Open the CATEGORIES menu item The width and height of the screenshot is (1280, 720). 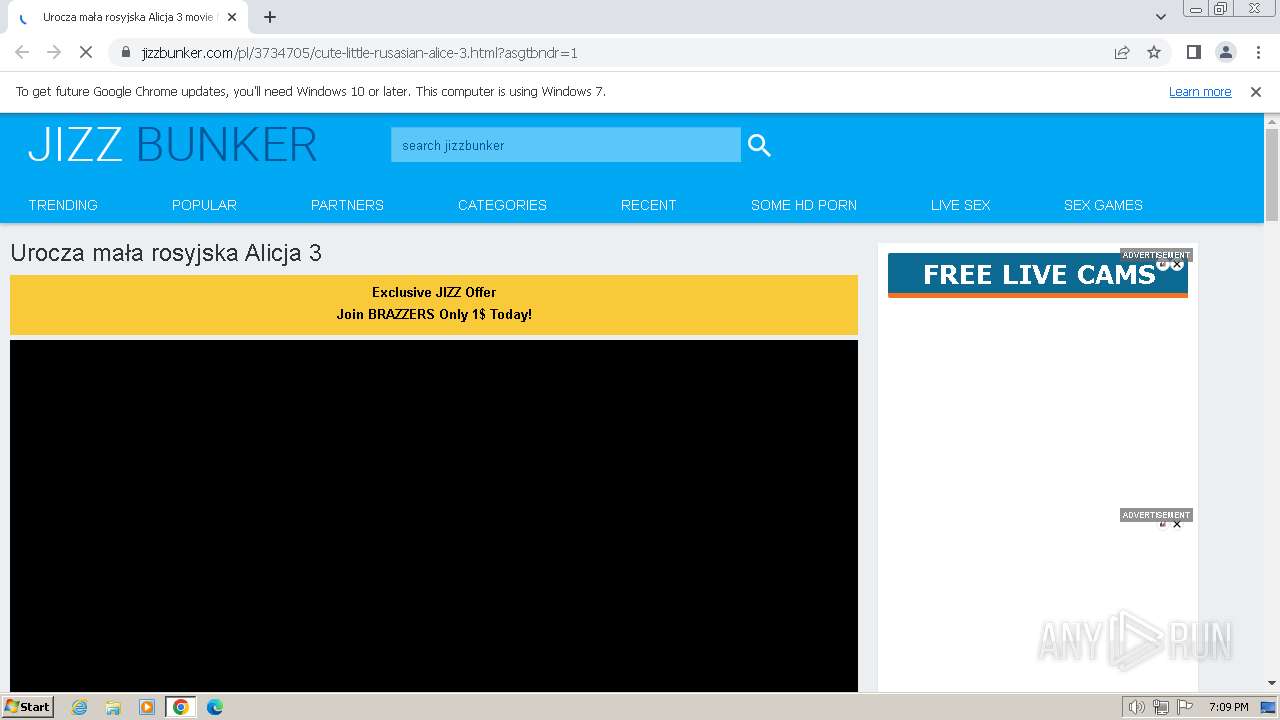[502, 205]
